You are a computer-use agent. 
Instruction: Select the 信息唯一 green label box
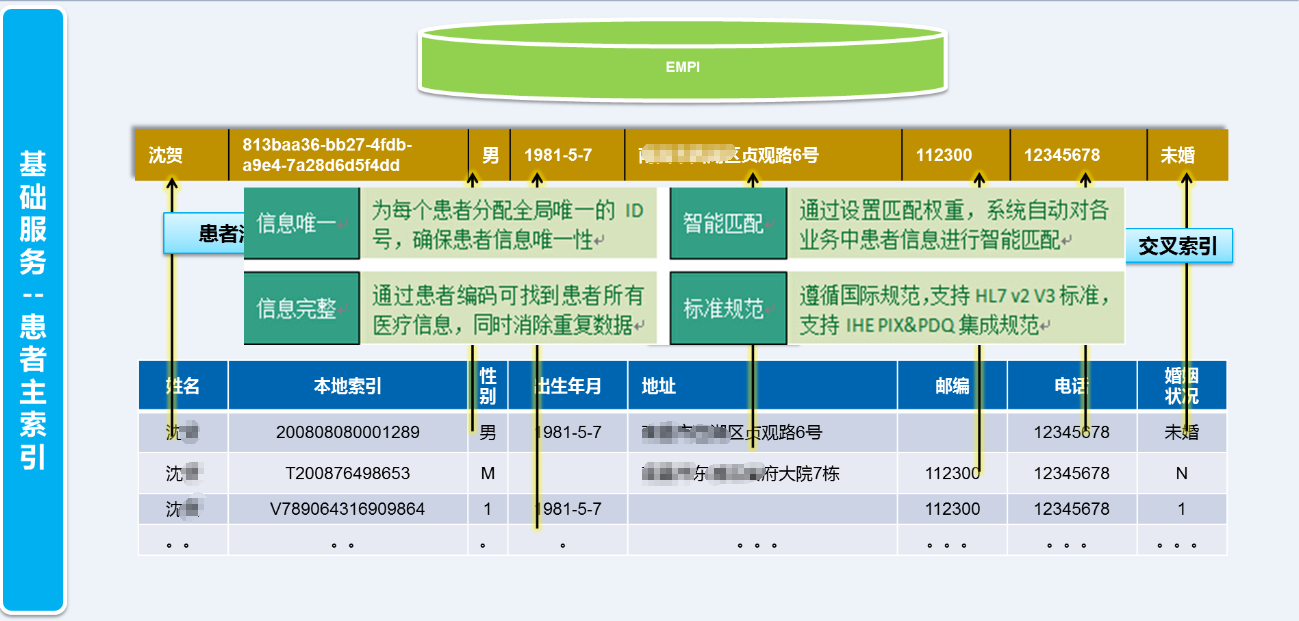[301, 223]
